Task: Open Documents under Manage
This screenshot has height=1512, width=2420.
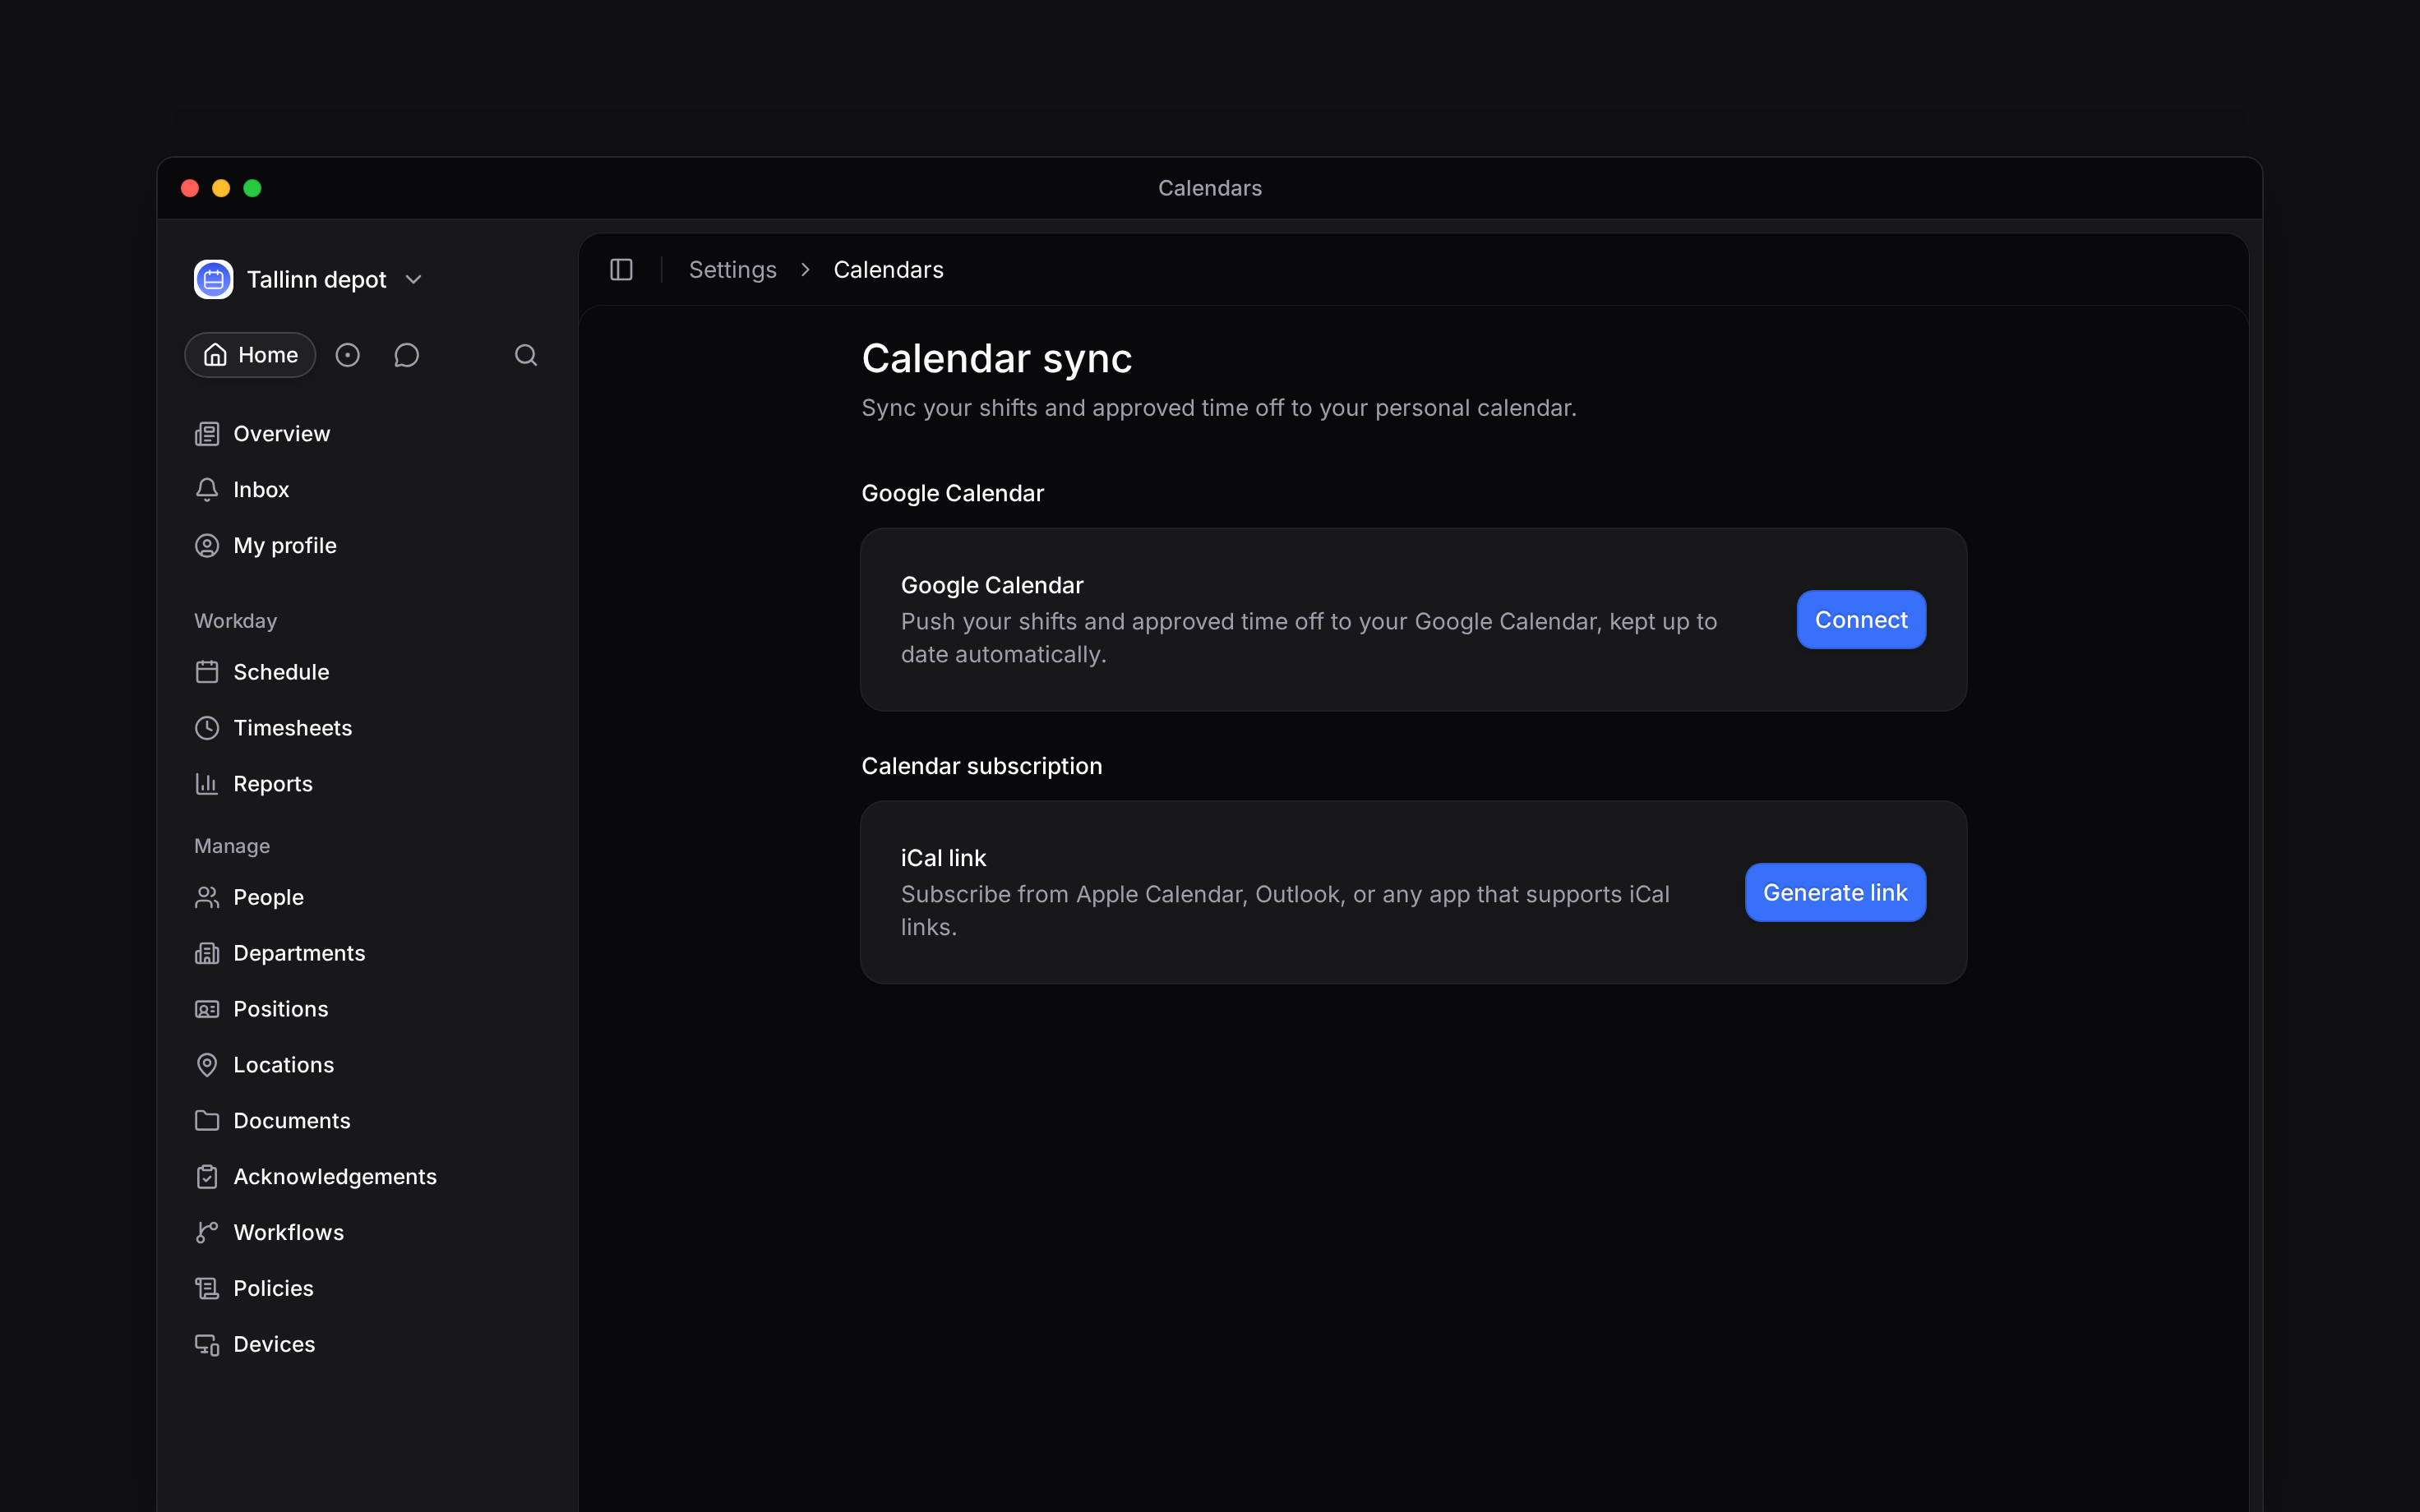Action: 291,1121
